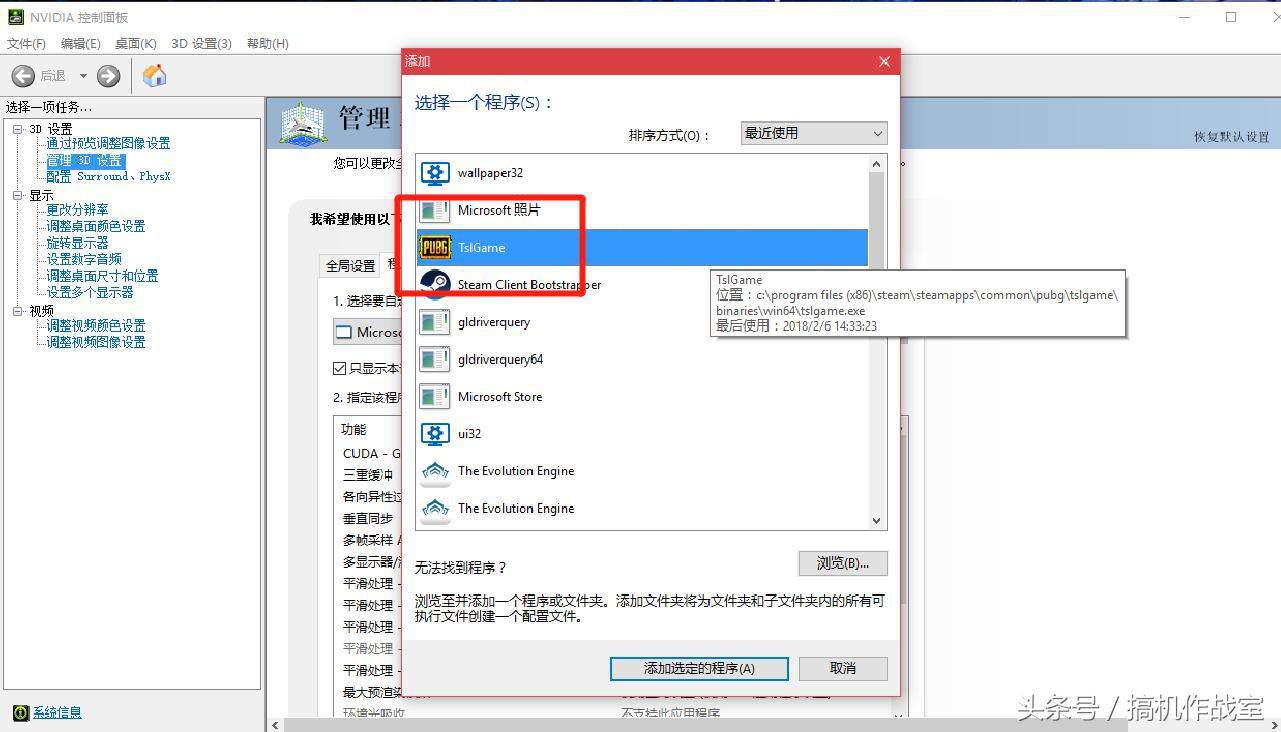Click the 浏览(B) button

coord(842,563)
